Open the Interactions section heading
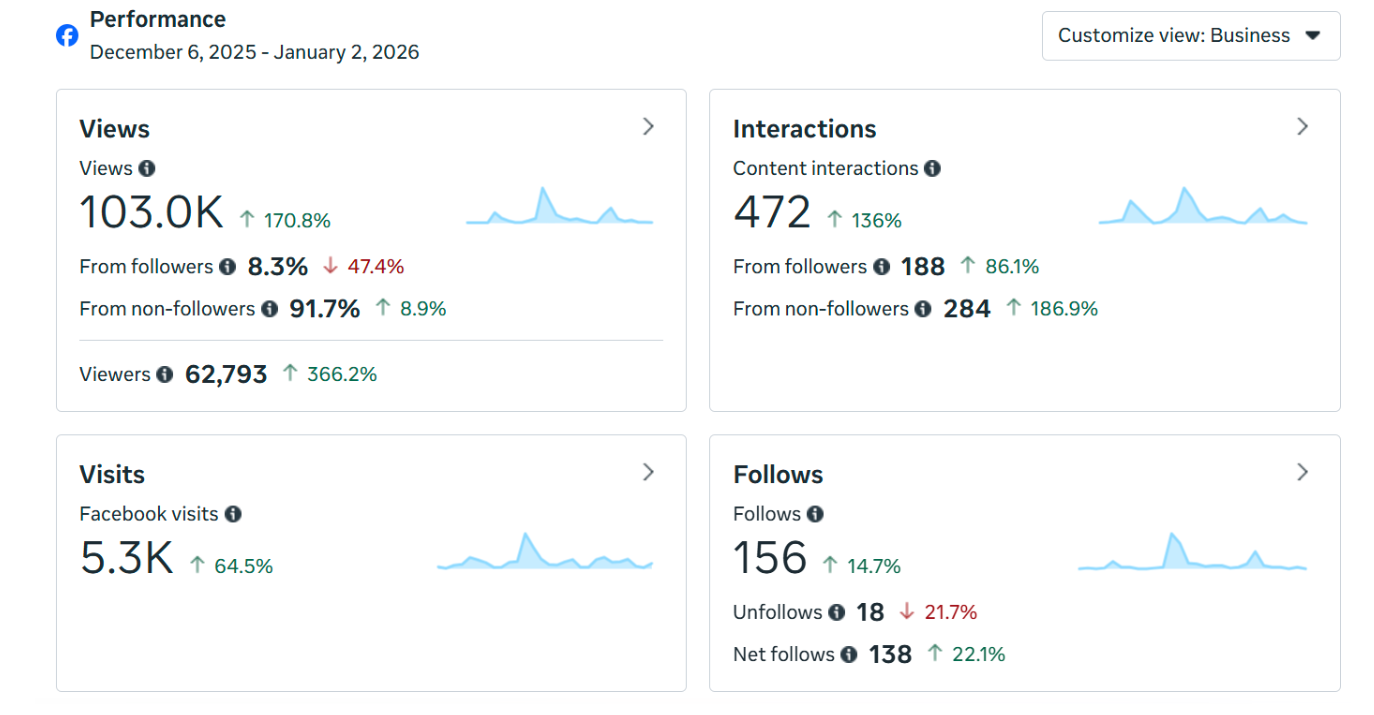The height and width of the screenshot is (715, 1374). pos(804,128)
